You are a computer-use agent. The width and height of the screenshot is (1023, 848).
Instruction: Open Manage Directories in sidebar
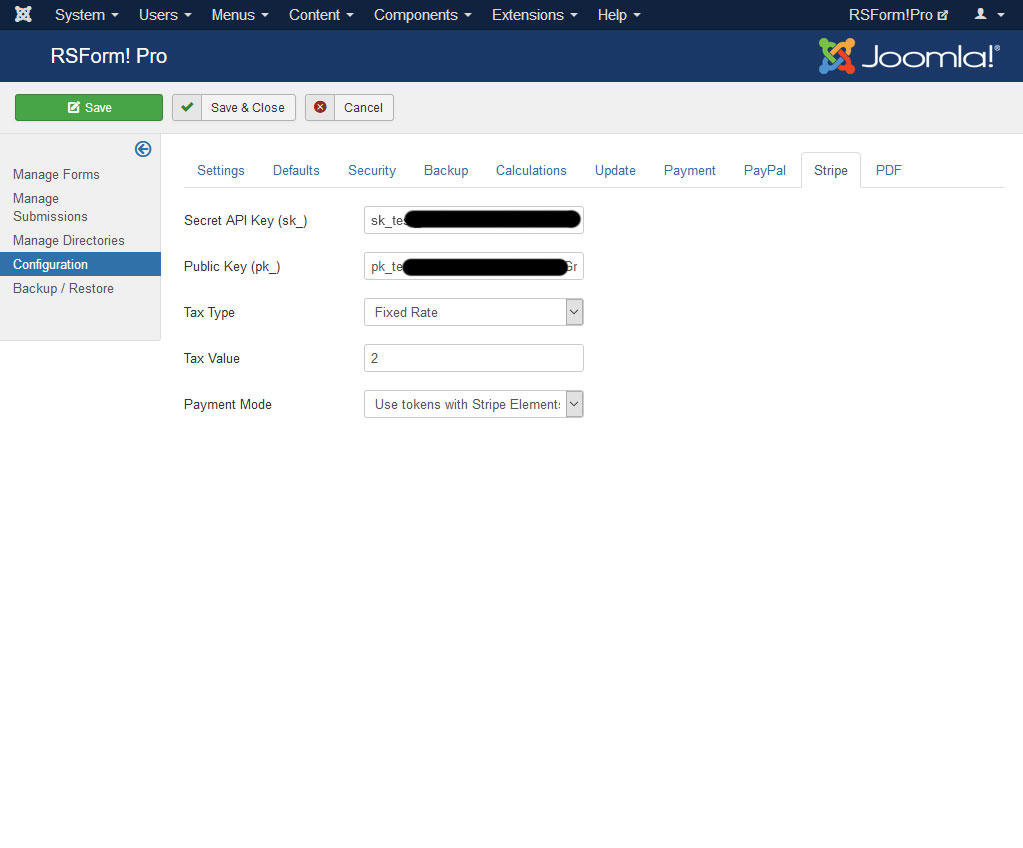(69, 241)
